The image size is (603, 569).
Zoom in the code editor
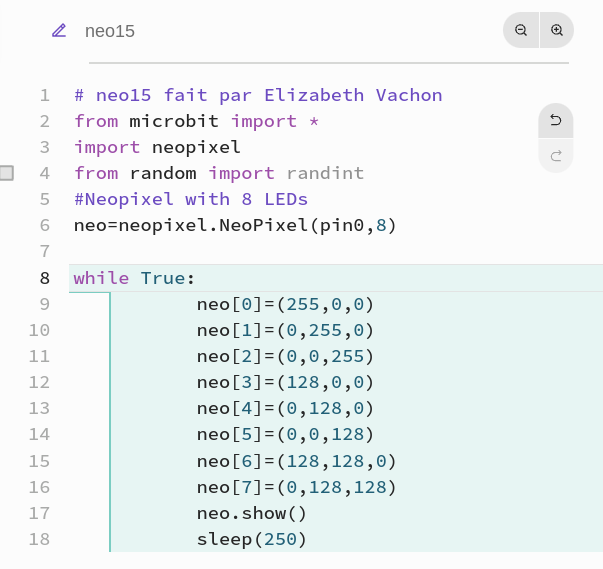click(557, 30)
